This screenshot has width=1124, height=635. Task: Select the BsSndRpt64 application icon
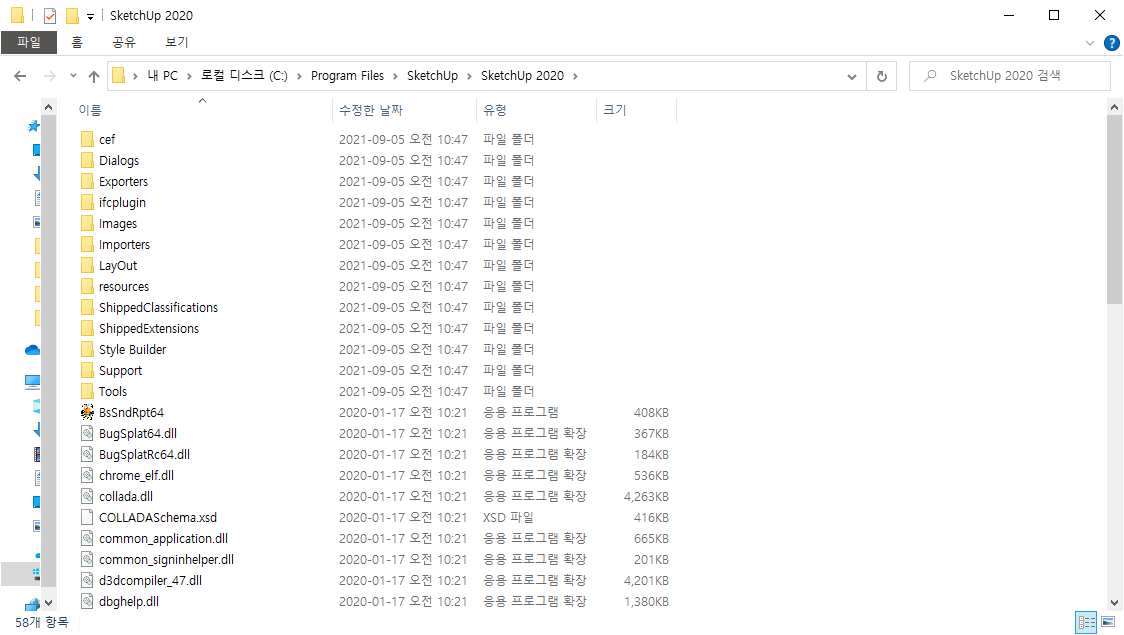coord(87,412)
